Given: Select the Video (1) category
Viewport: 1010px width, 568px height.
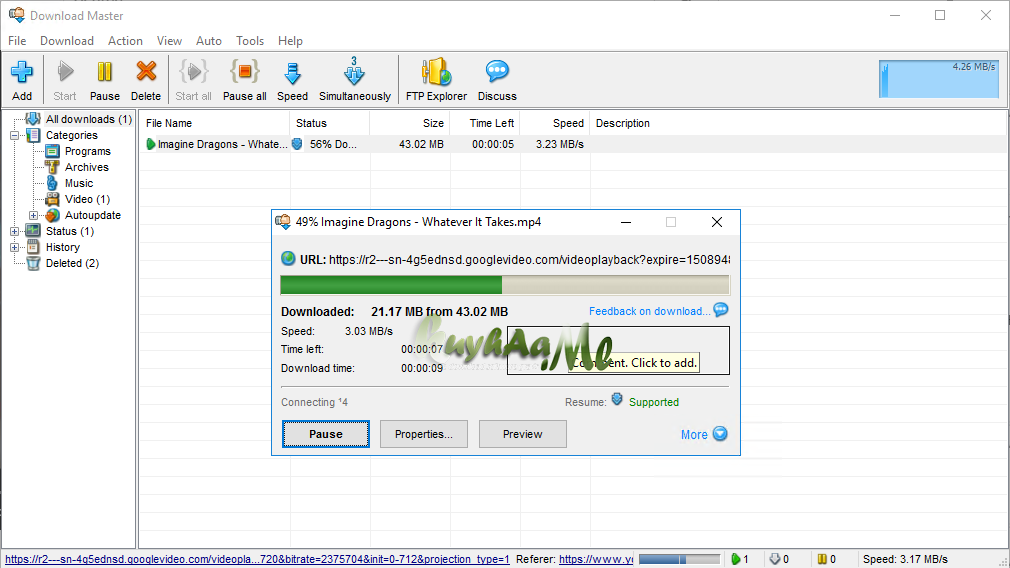Looking at the screenshot, I should (88, 200).
